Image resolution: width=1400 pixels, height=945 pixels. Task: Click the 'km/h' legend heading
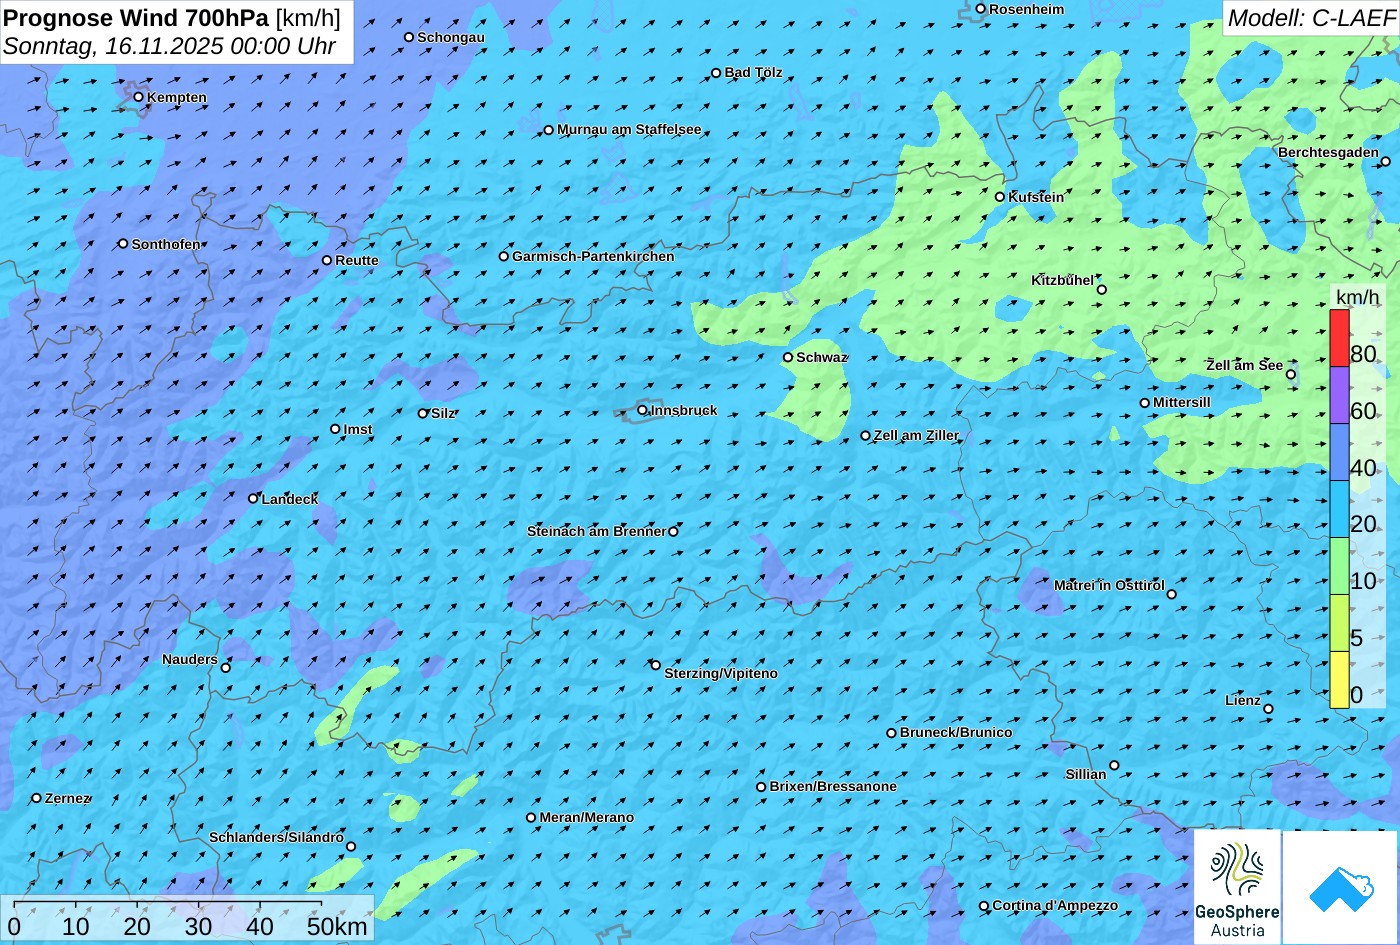point(1357,297)
